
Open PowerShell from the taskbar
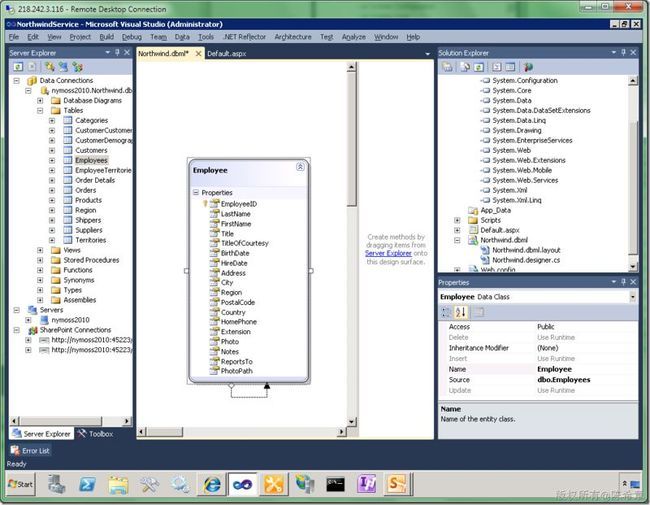point(87,484)
